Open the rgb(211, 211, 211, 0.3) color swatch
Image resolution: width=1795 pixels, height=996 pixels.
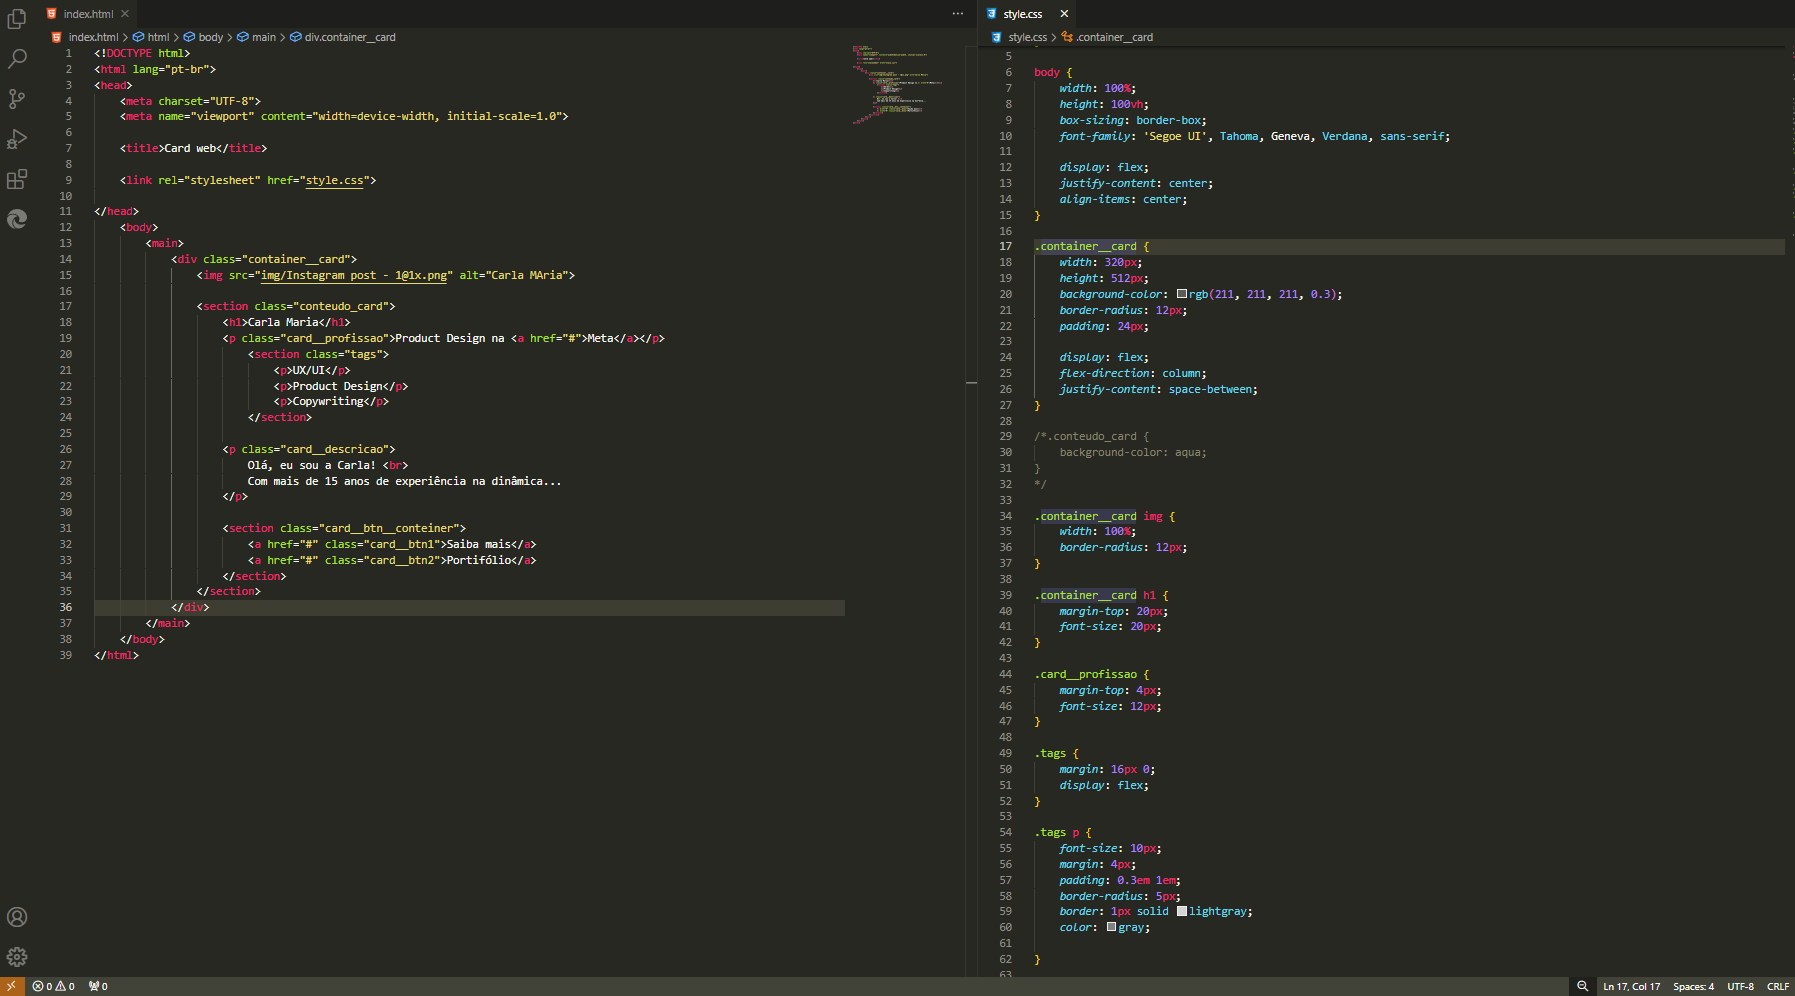(x=1182, y=294)
